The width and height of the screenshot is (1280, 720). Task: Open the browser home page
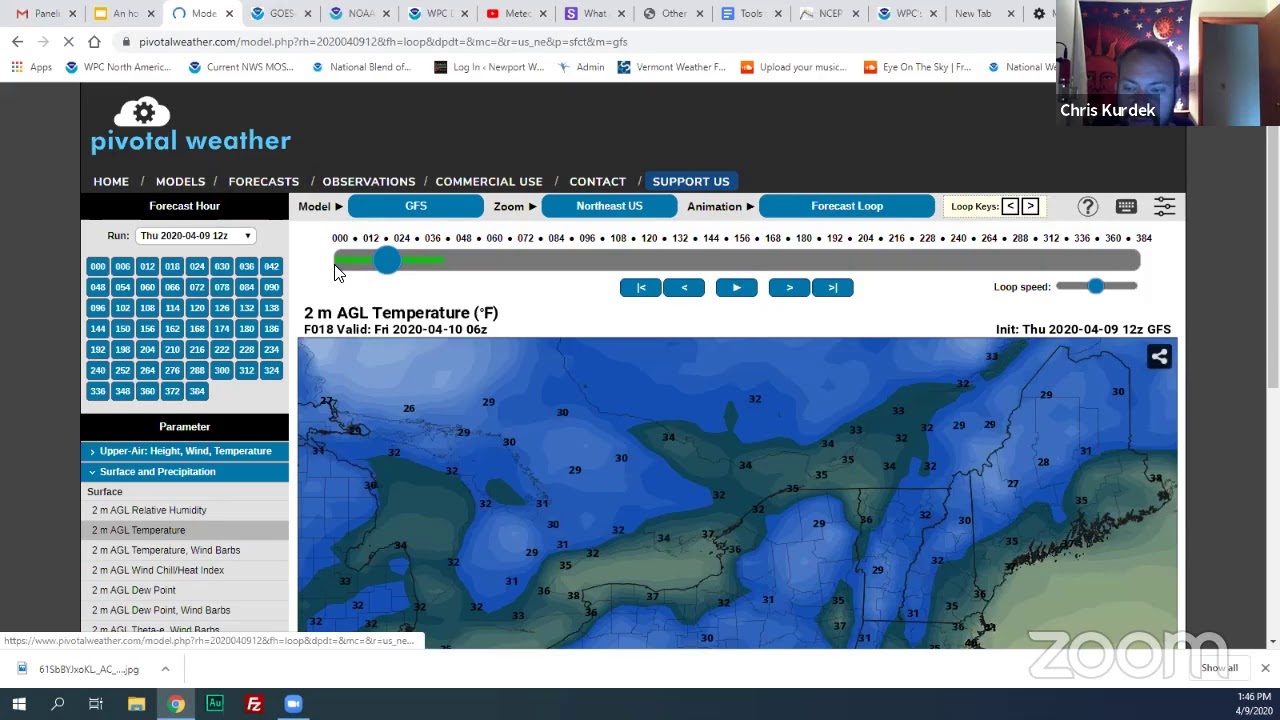tap(94, 42)
